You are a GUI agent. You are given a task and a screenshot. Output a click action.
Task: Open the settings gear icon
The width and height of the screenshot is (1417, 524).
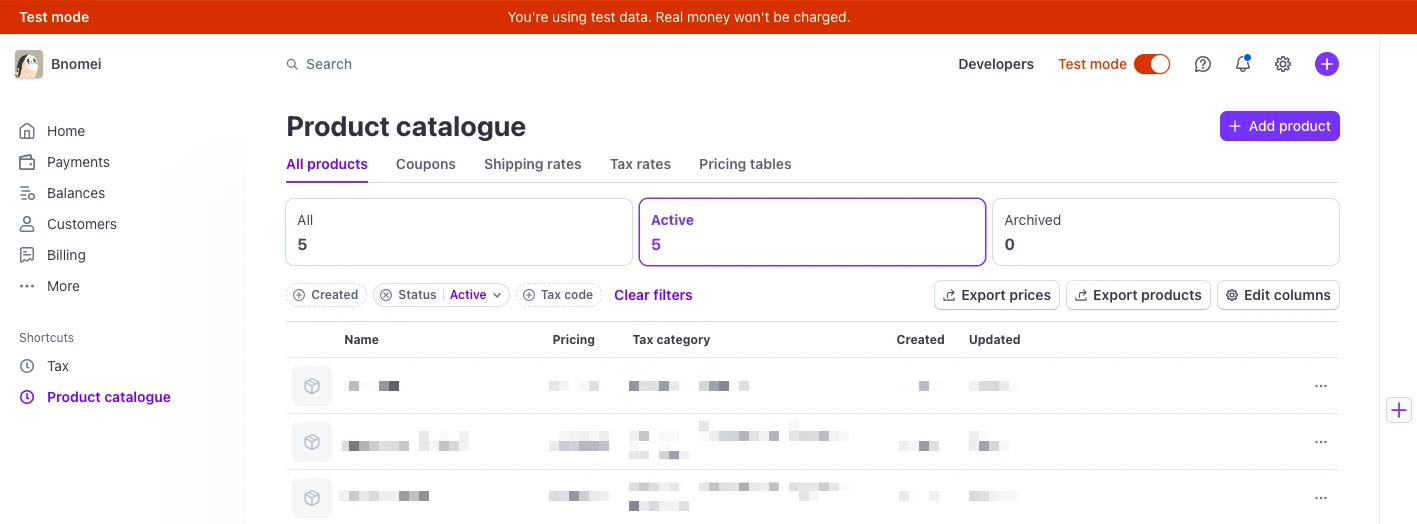[1283, 64]
